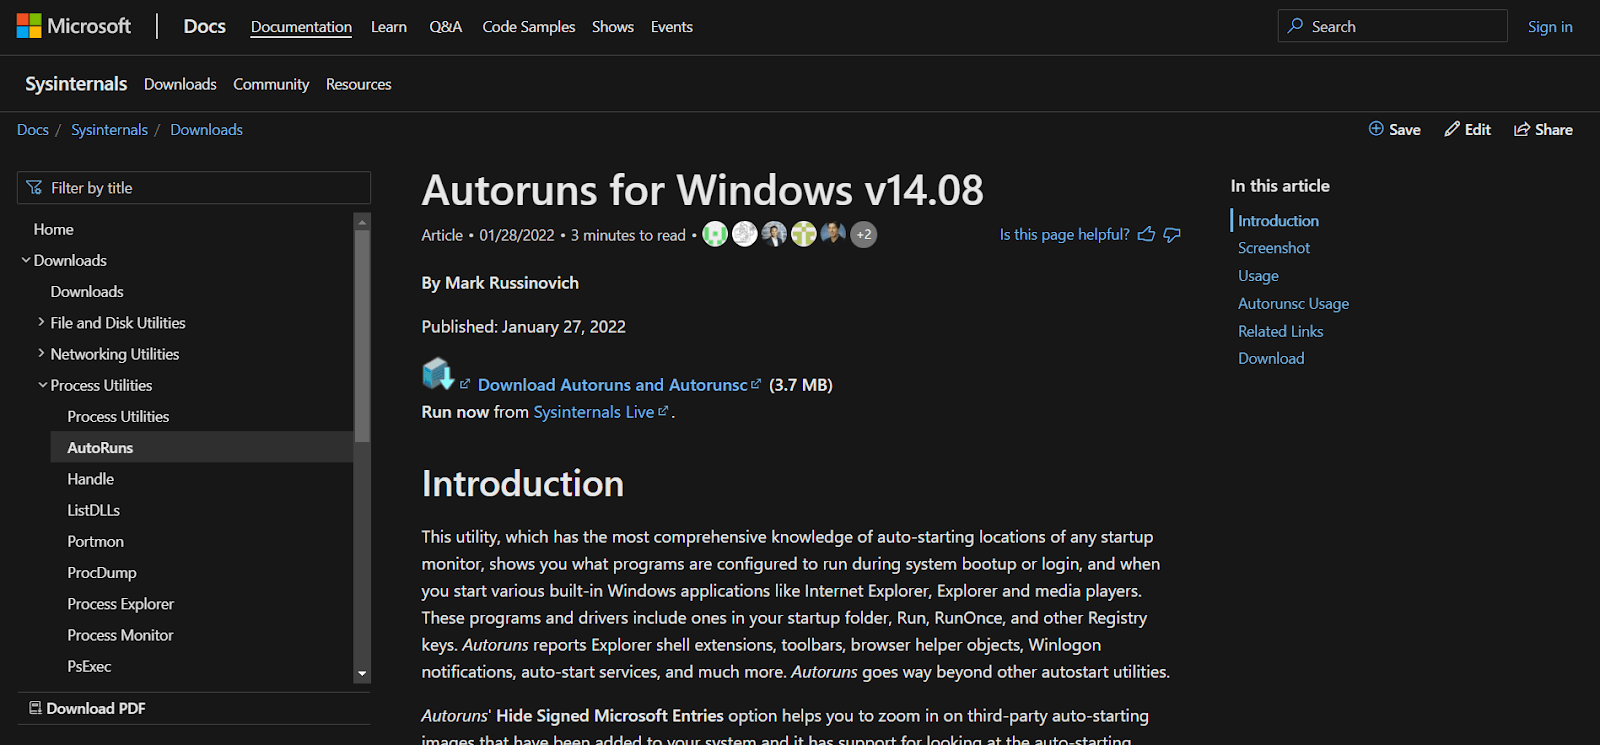
Task: Collapse the Process Utilities section
Action: pyautogui.click(x=43, y=385)
